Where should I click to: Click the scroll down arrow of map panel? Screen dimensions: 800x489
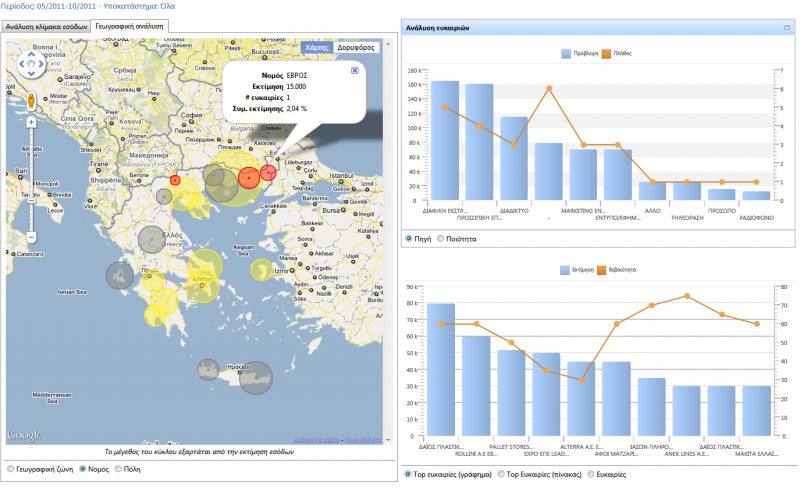[389, 439]
